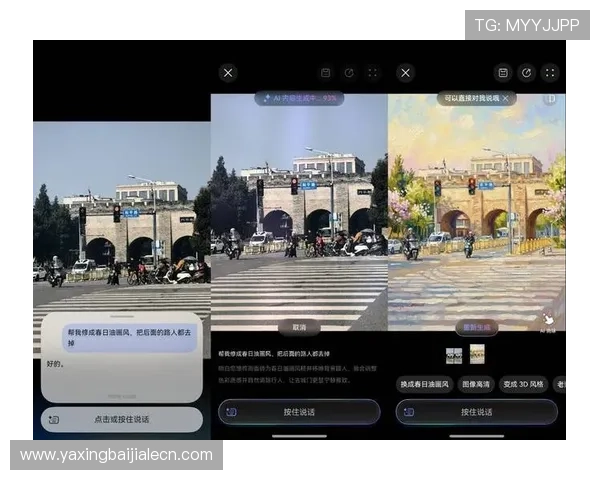
Task: Cancel generation with the 取消 button
Action: [299, 327]
